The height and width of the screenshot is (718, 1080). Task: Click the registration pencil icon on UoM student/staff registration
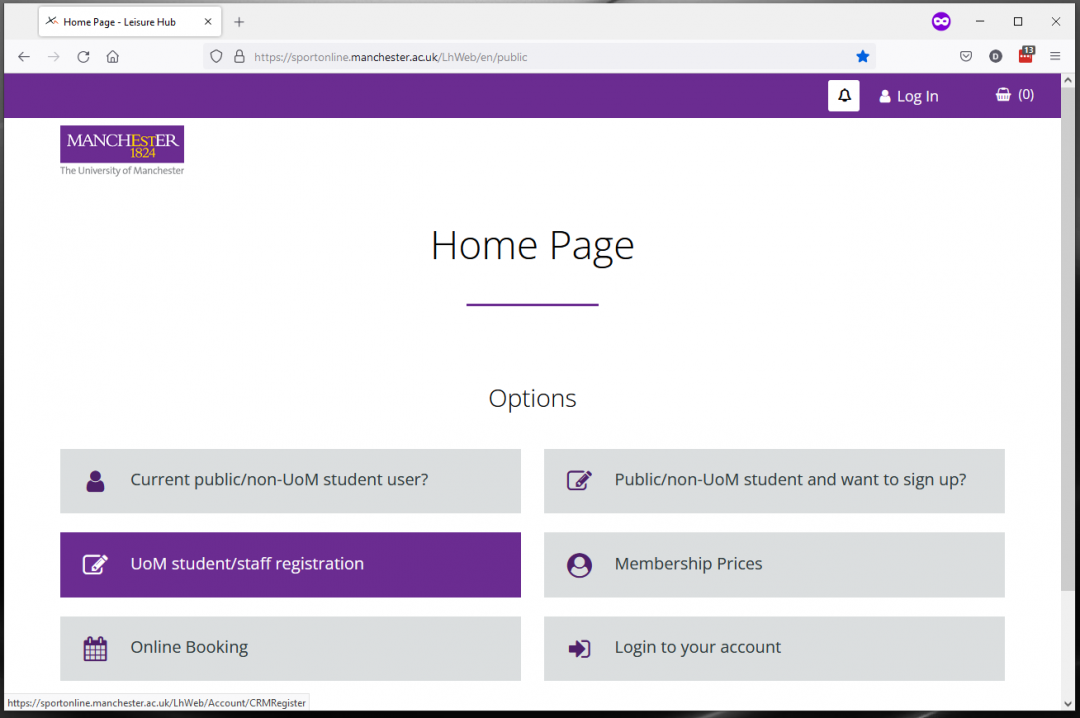[95, 564]
